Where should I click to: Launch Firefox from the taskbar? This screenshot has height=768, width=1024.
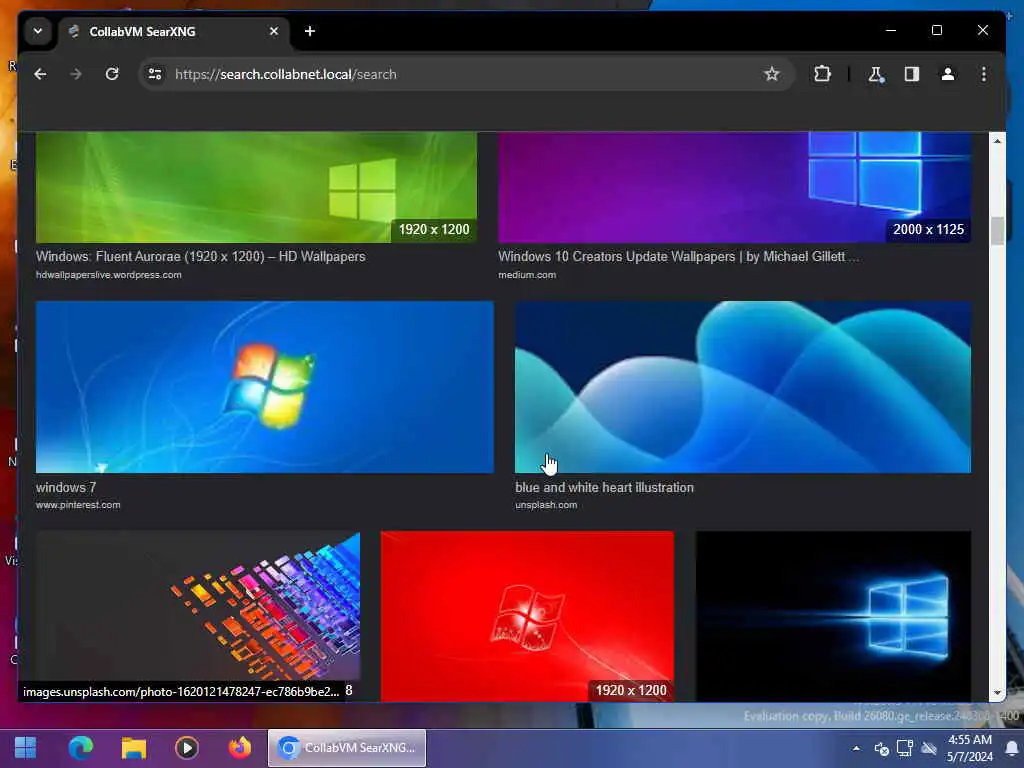[x=240, y=748]
